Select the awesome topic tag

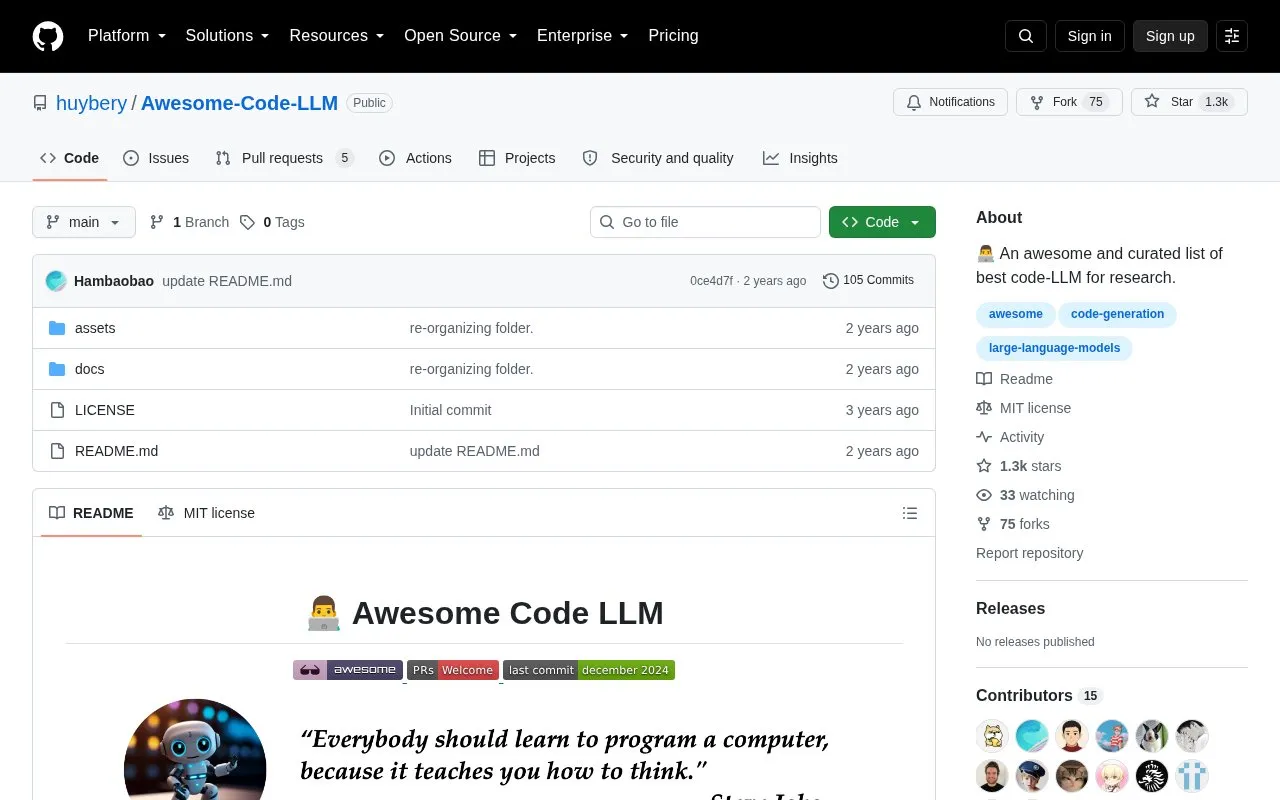point(1016,314)
